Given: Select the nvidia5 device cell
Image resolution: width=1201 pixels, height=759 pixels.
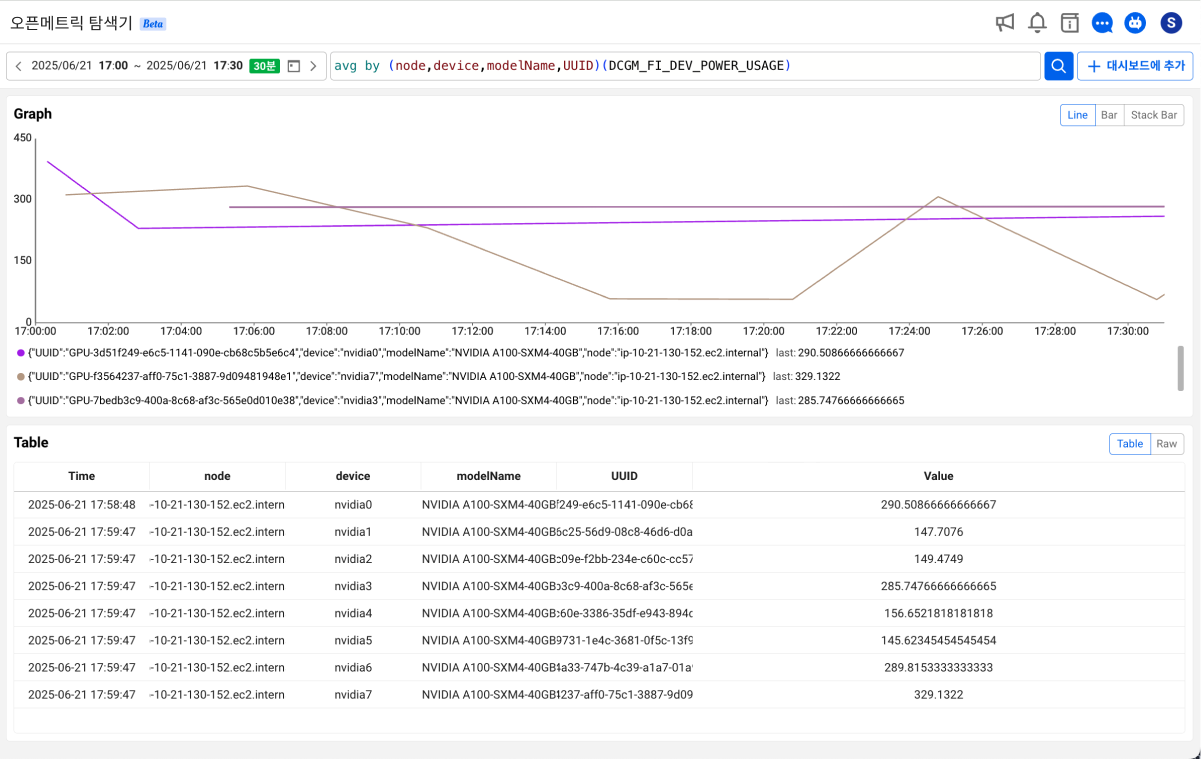Looking at the screenshot, I should [353, 640].
